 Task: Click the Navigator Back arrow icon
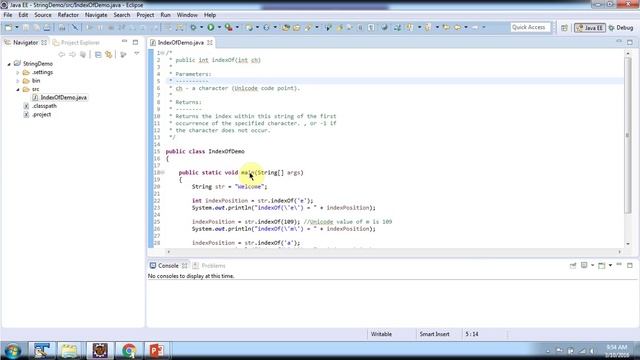pyautogui.click(x=62, y=54)
